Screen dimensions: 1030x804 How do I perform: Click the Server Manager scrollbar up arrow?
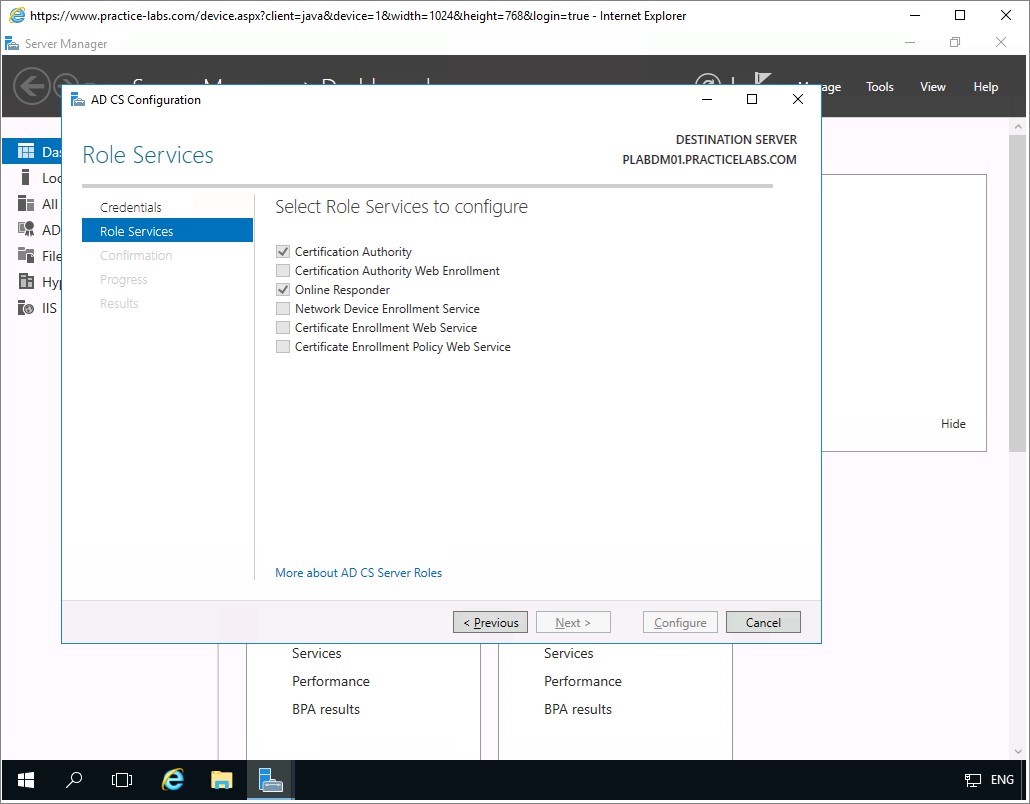point(1018,126)
